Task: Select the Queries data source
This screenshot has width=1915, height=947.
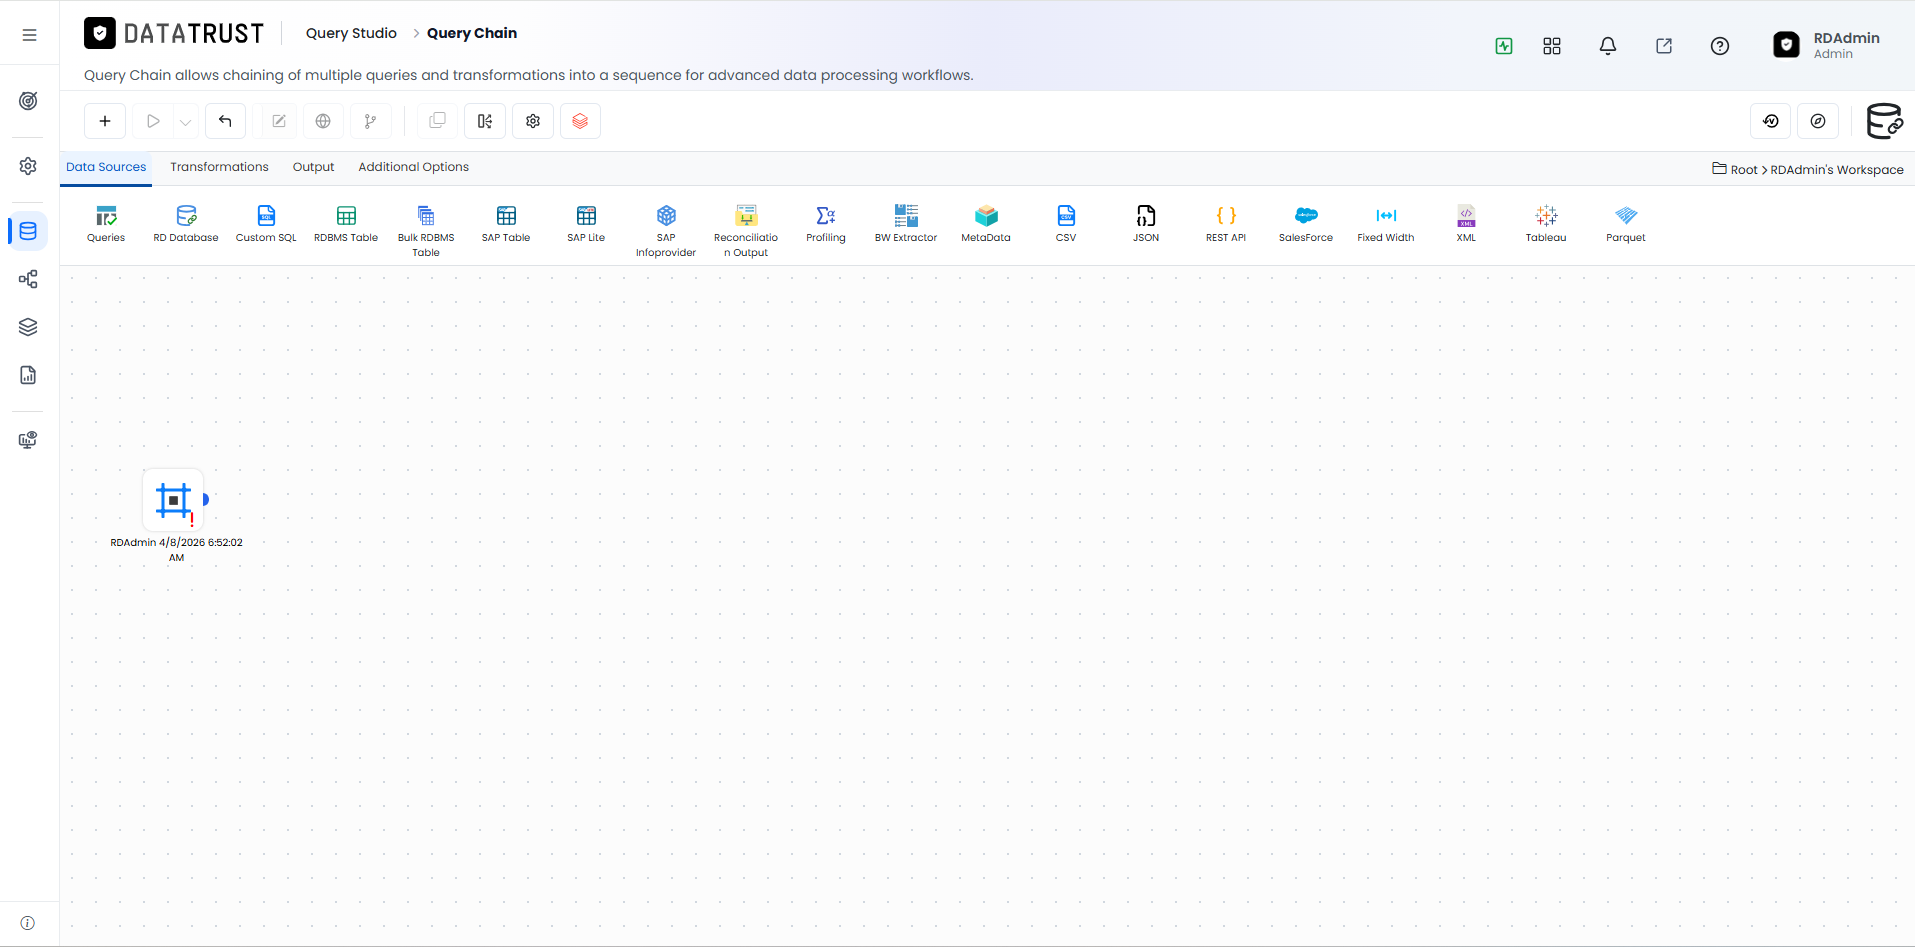Action: pos(106,224)
